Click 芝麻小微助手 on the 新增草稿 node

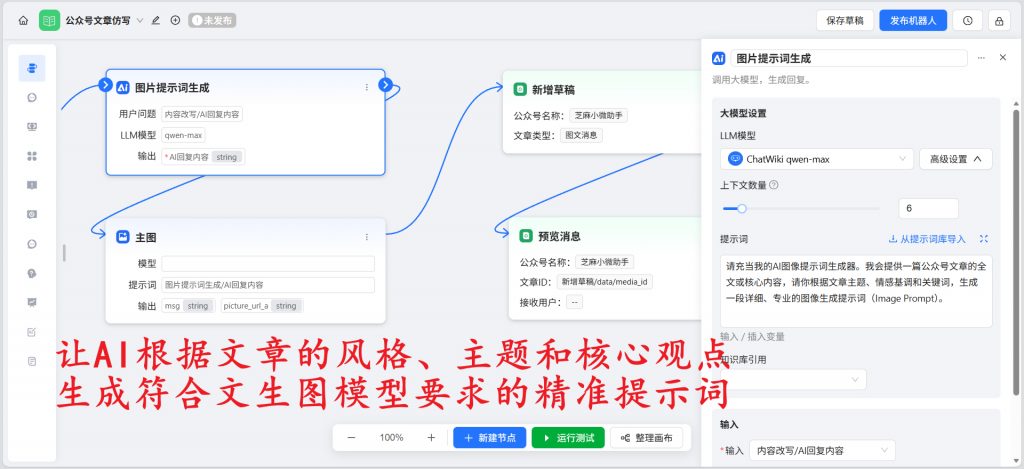point(598,116)
